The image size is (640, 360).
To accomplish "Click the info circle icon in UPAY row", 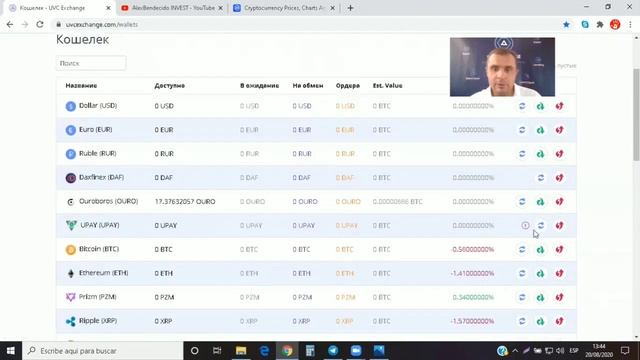I will click(x=525, y=225).
